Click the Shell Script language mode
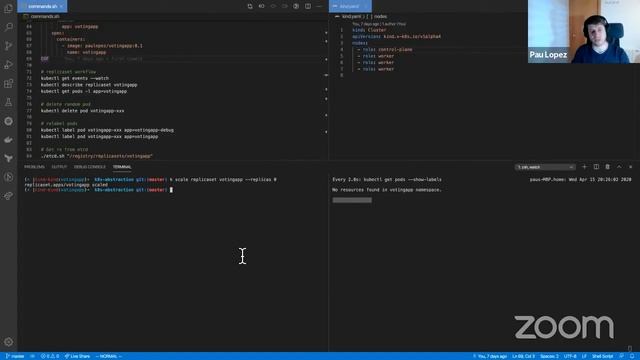 pyautogui.click(x=602, y=356)
